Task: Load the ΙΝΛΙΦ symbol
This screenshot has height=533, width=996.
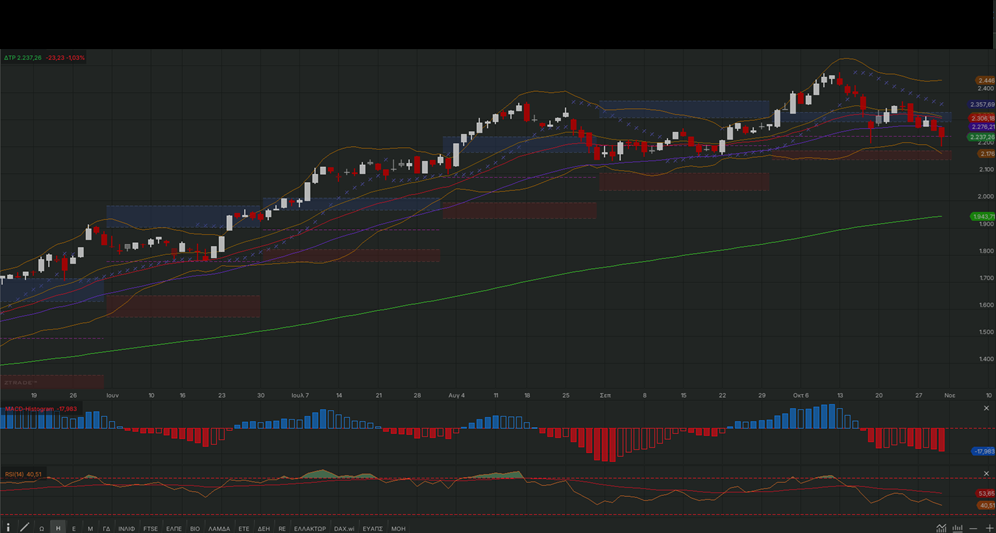Action: (x=126, y=528)
